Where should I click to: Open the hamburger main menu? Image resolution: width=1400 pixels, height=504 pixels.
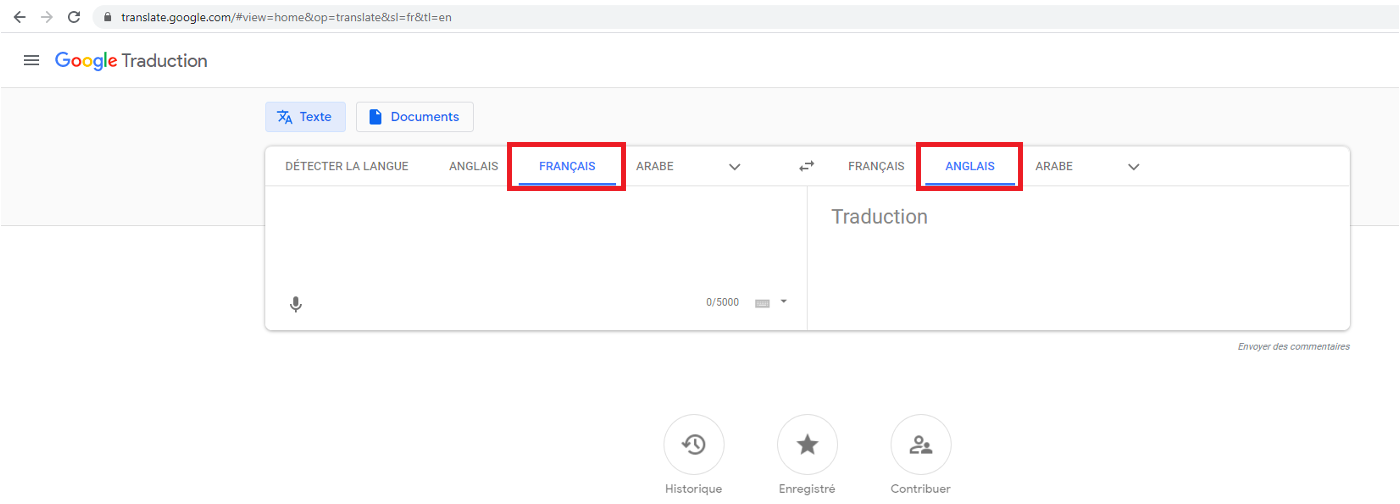click(x=32, y=61)
